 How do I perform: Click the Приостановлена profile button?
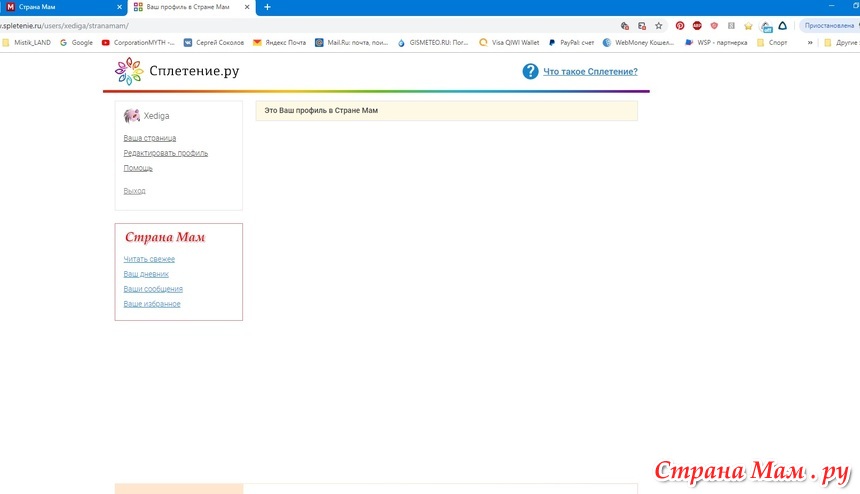pyautogui.click(x=829, y=26)
